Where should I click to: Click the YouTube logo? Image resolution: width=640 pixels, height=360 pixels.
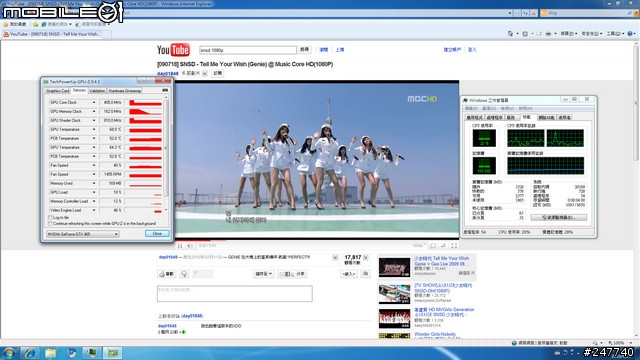click(173, 50)
